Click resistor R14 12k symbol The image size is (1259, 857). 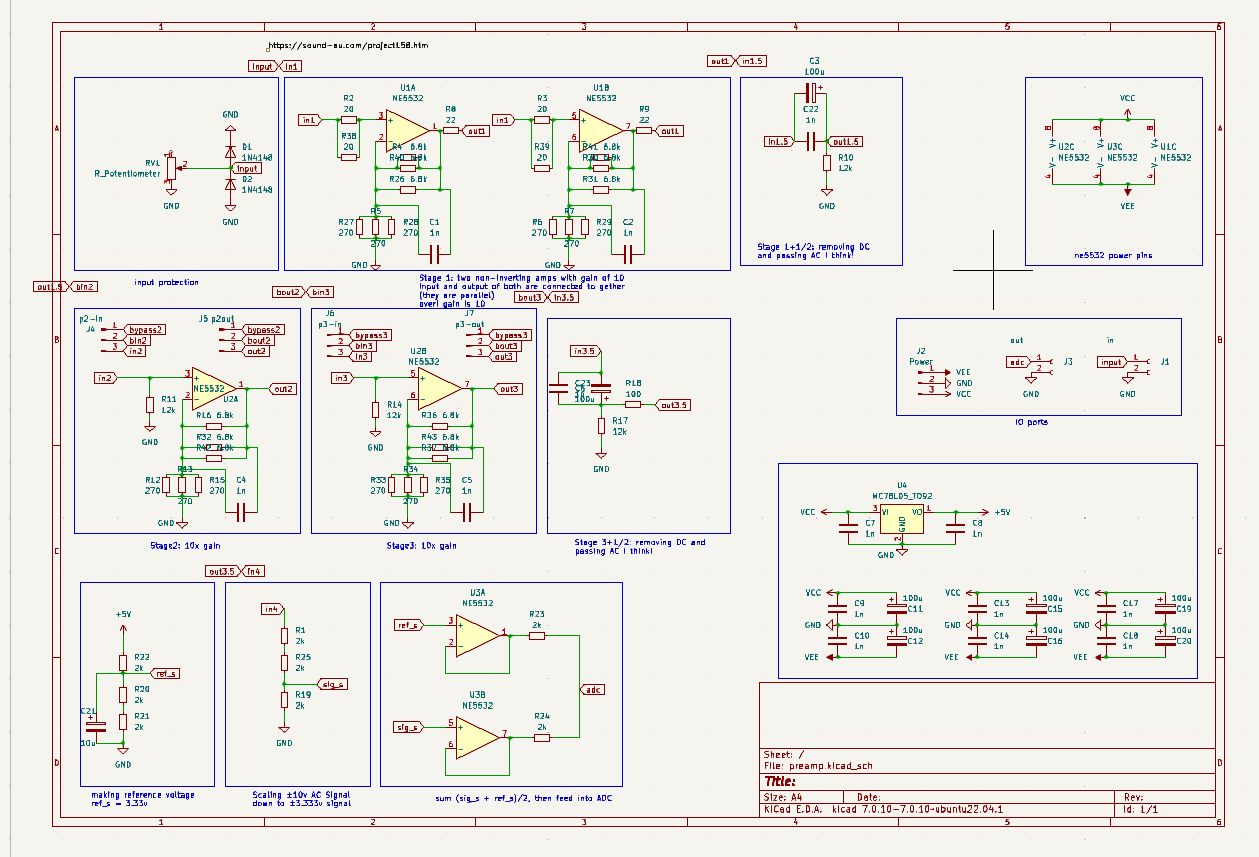376,410
